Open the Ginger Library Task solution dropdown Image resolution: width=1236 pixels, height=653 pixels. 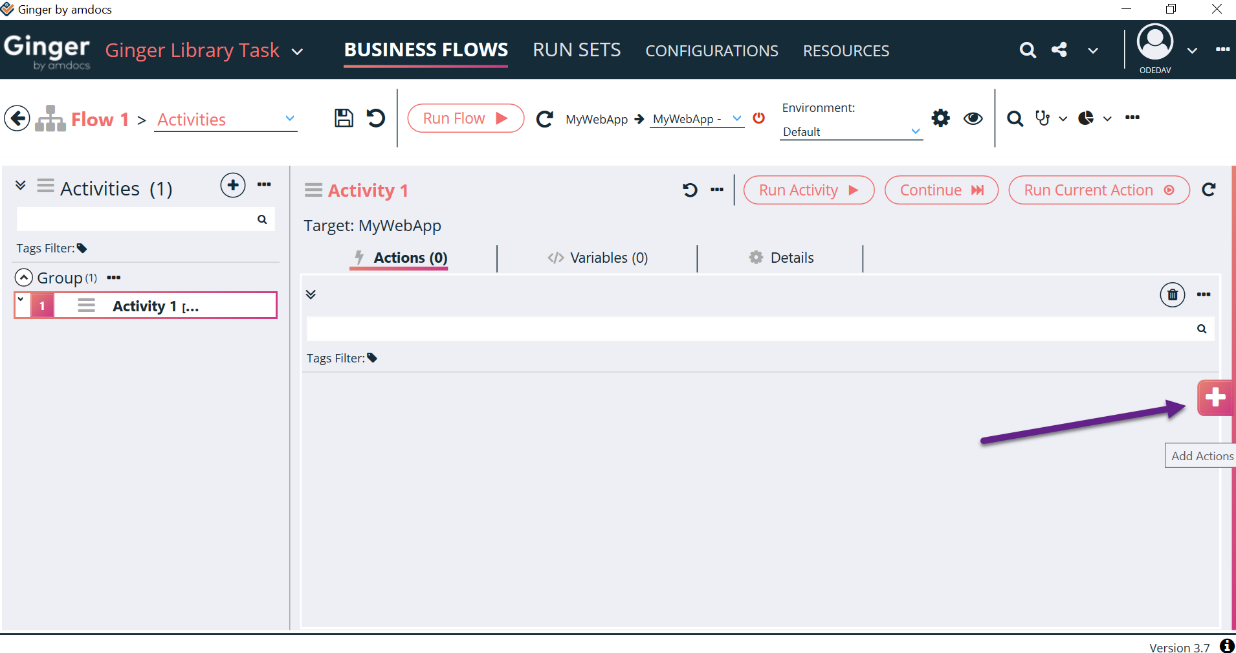(x=297, y=51)
